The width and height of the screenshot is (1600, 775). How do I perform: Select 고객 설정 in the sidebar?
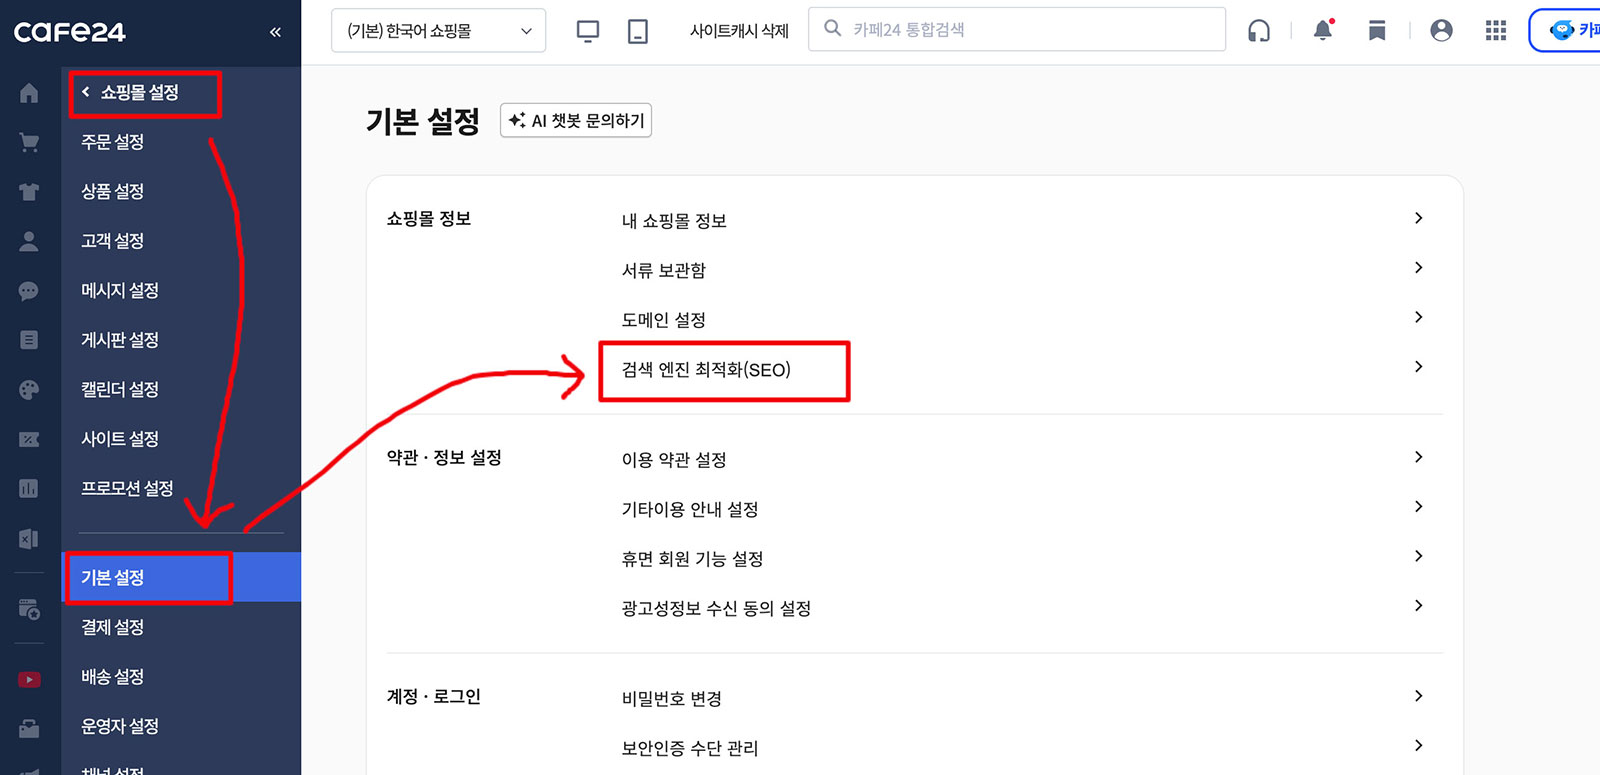click(x=112, y=241)
